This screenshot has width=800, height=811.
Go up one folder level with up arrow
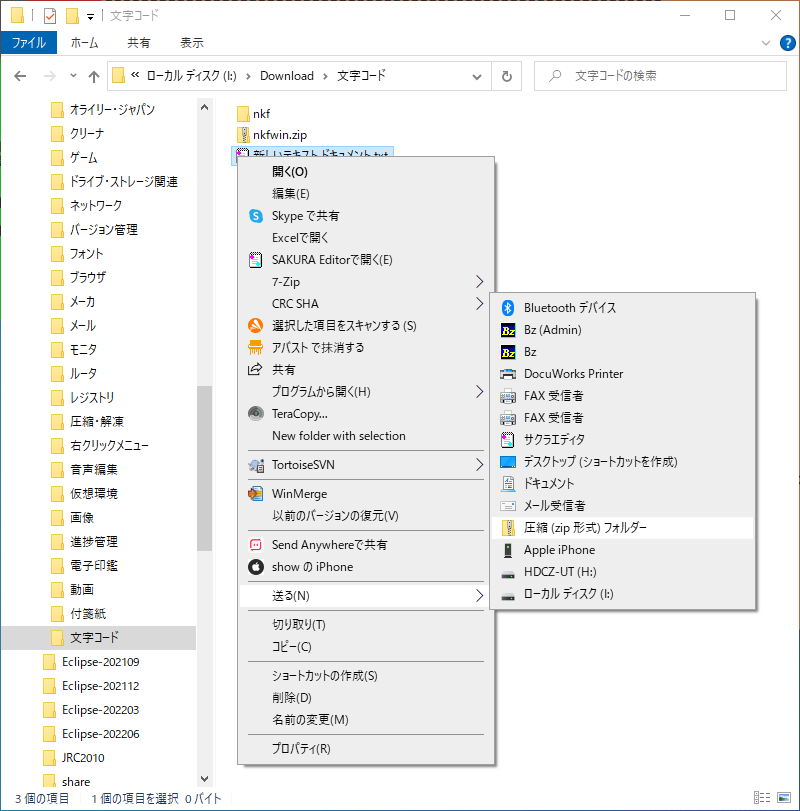tap(94, 77)
